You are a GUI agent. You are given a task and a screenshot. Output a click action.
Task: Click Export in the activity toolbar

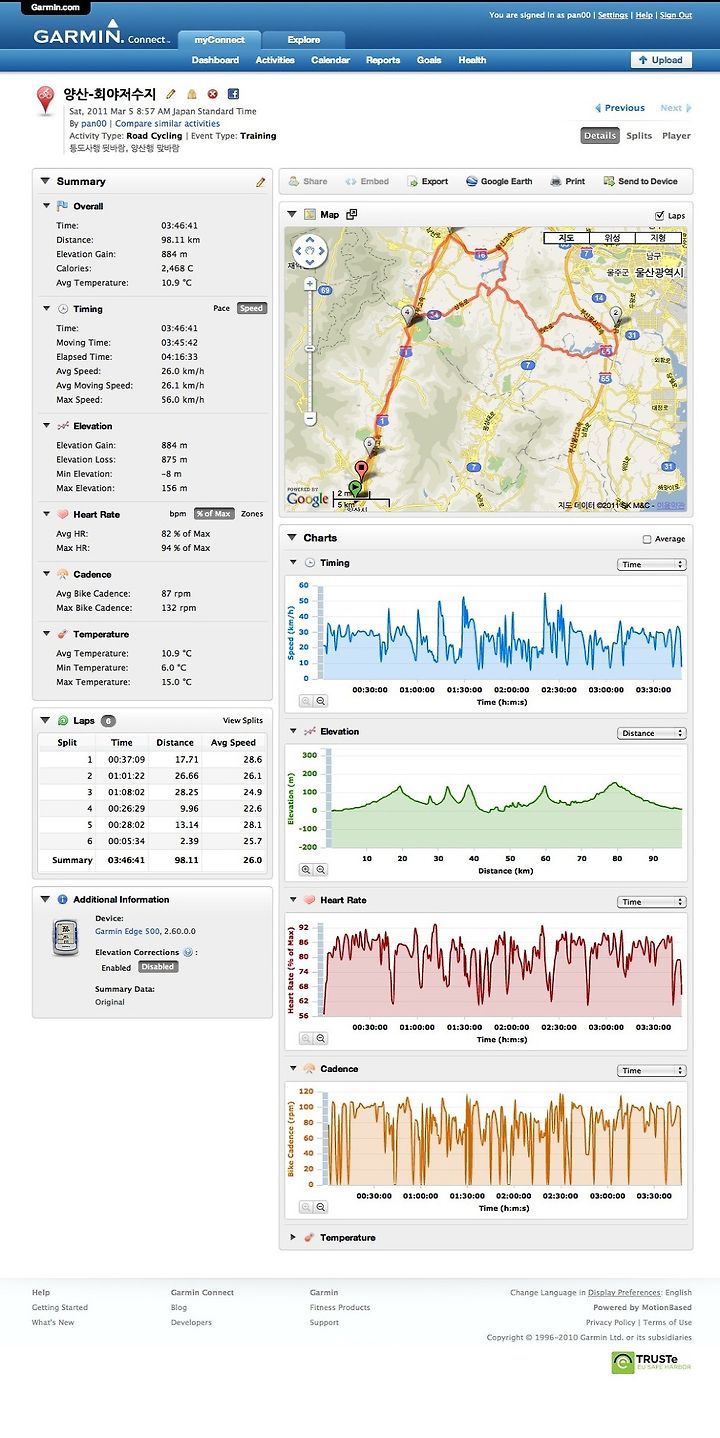(426, 182)
